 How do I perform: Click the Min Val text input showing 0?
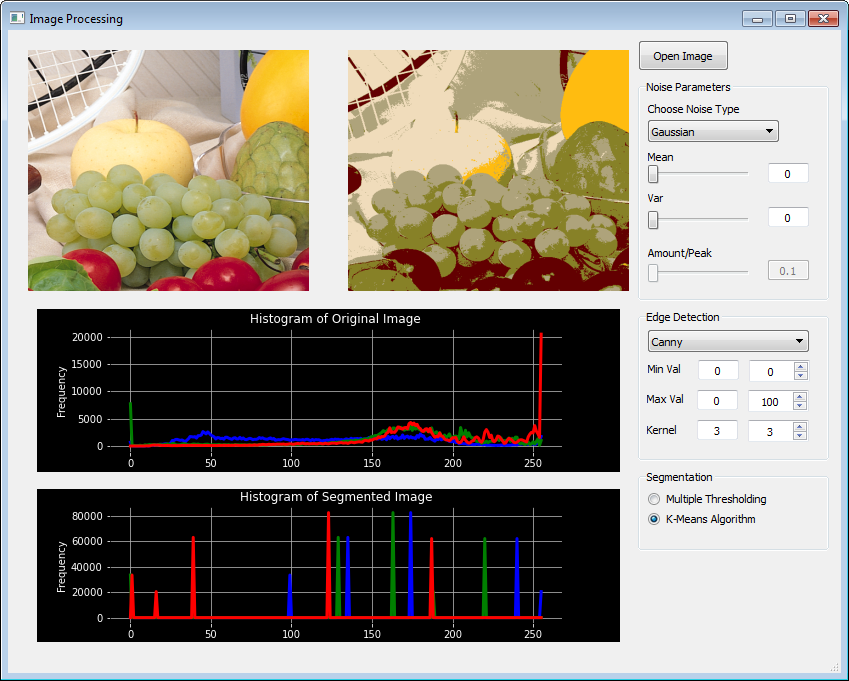click(716, 370)
